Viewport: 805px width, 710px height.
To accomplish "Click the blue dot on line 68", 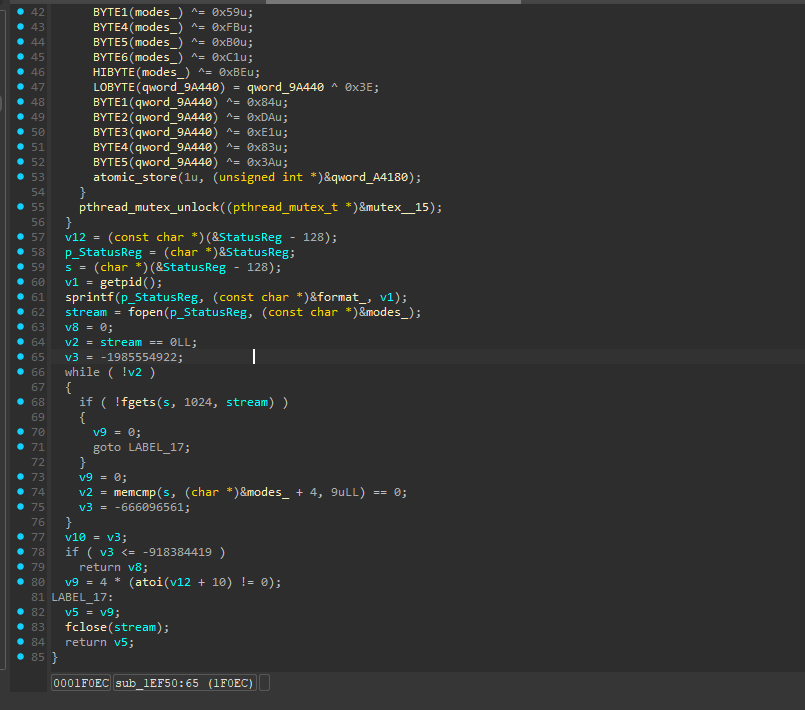I will coord(21,402).
